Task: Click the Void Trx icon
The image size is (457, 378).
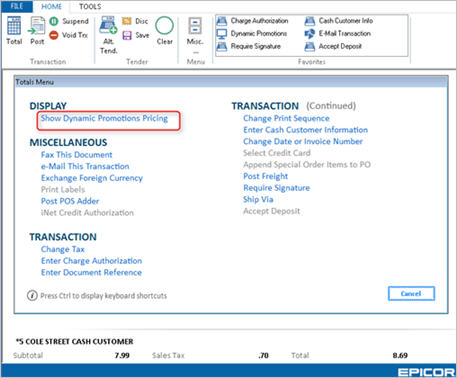Action: [54, 35]
